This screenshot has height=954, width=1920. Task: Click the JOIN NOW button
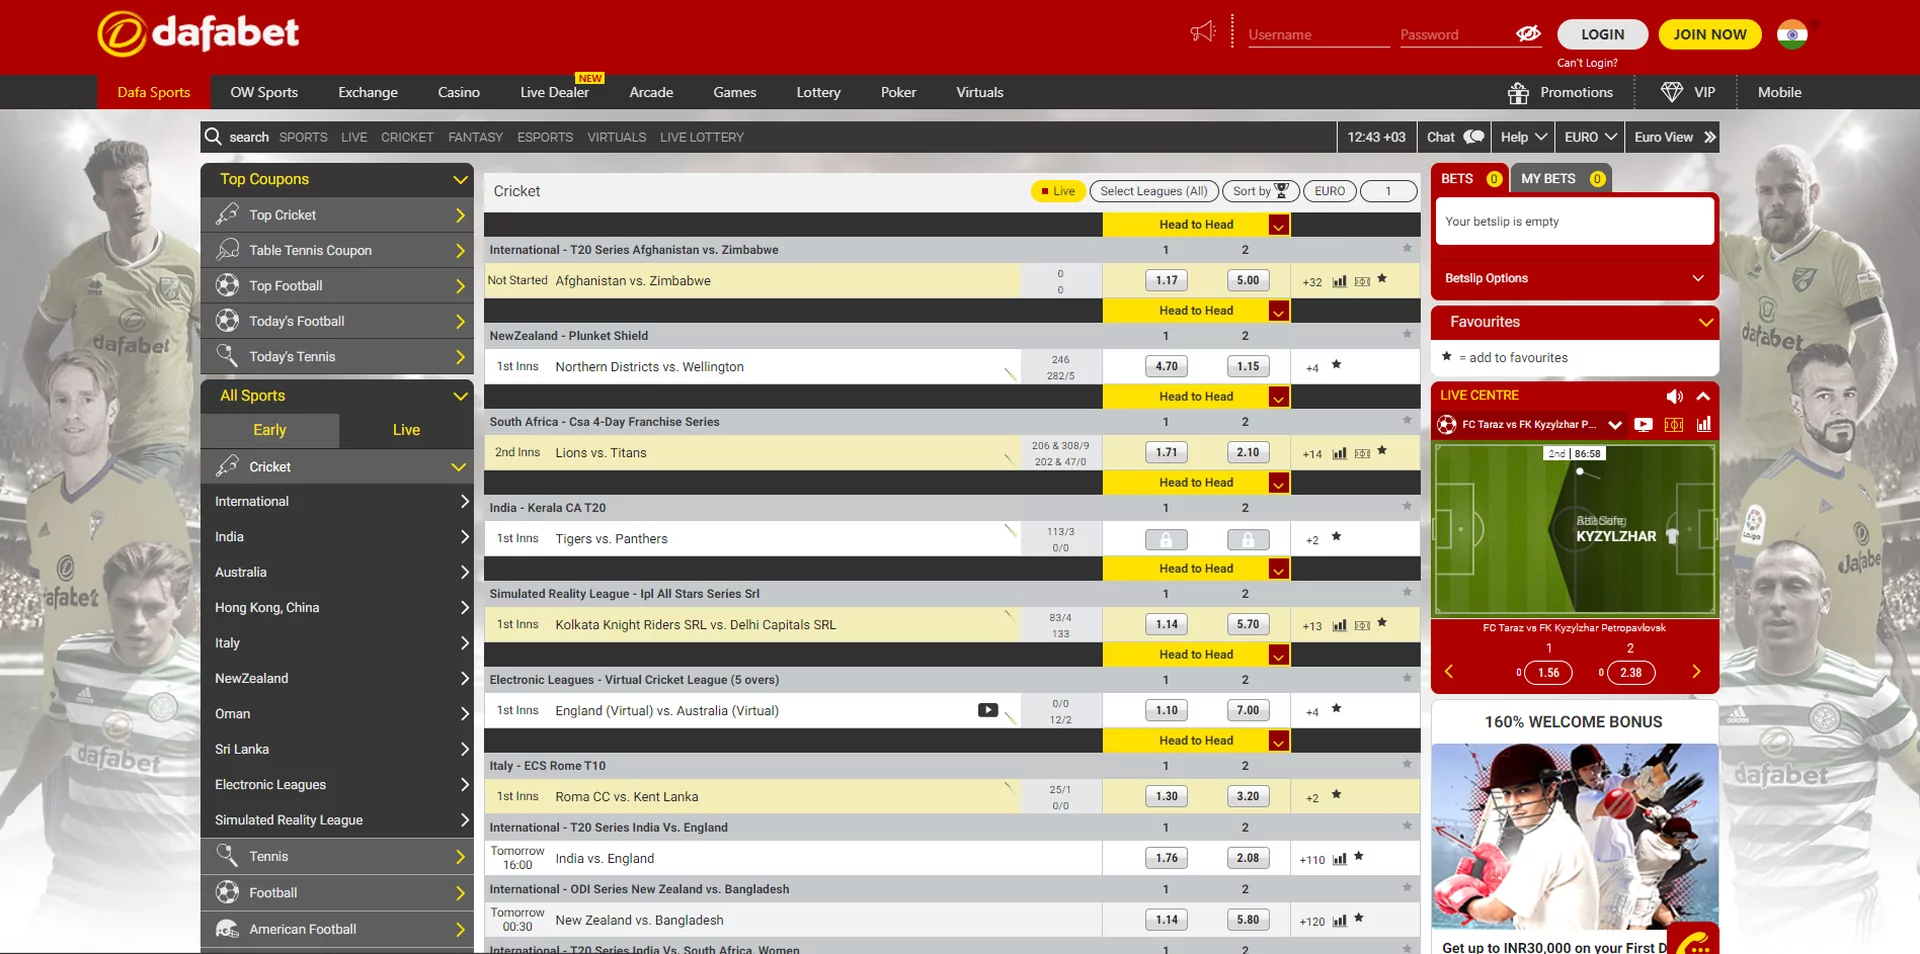point(1710,34)
